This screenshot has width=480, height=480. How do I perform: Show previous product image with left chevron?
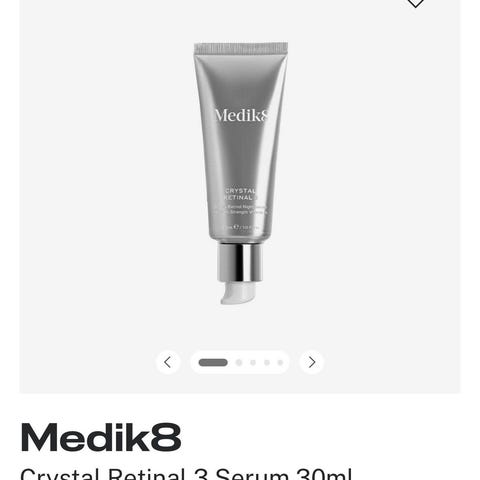[168, 362]
